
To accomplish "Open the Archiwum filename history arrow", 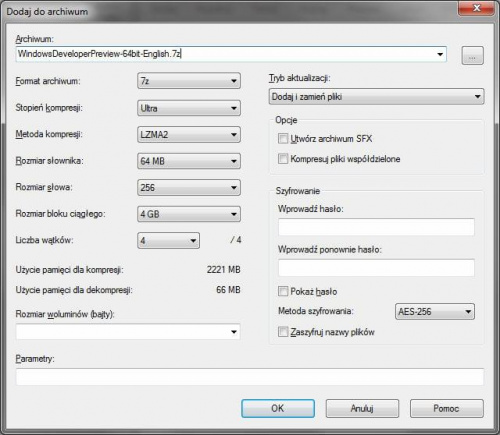I will click(440, 54).
